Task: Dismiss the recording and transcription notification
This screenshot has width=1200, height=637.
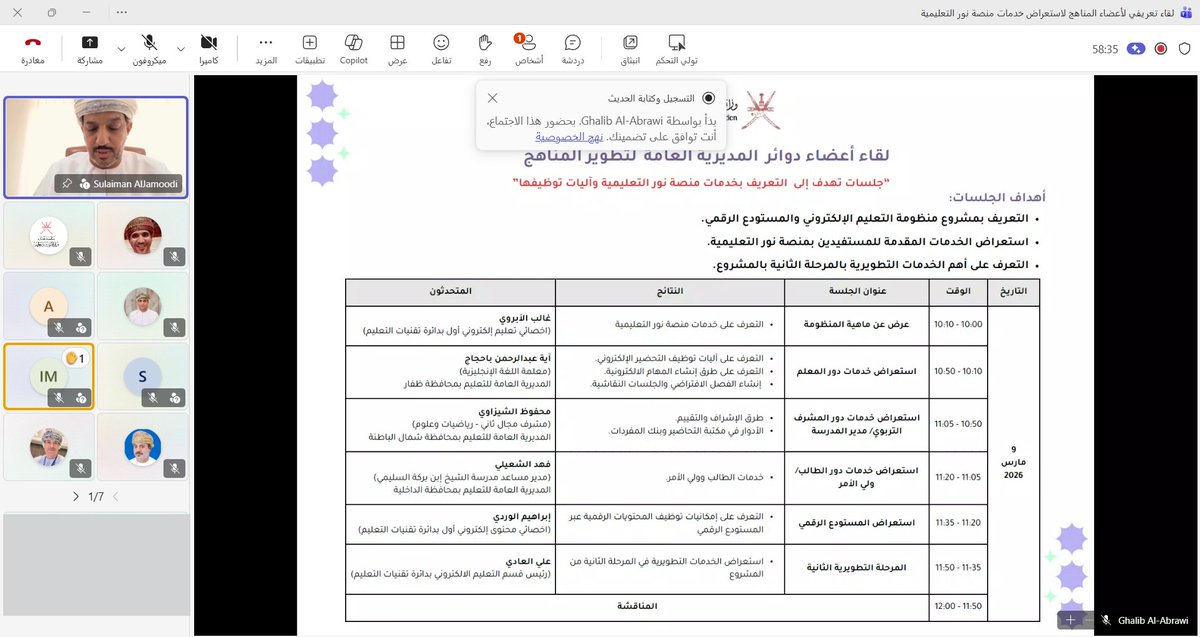Action: [492, 98]
